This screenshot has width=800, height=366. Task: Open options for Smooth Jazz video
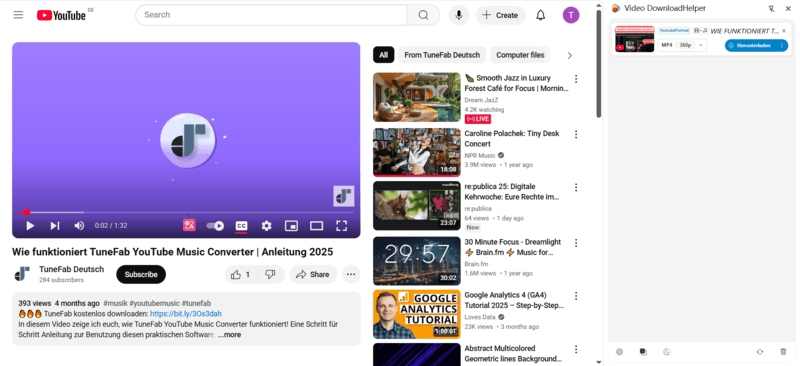(x=576, y=79)
